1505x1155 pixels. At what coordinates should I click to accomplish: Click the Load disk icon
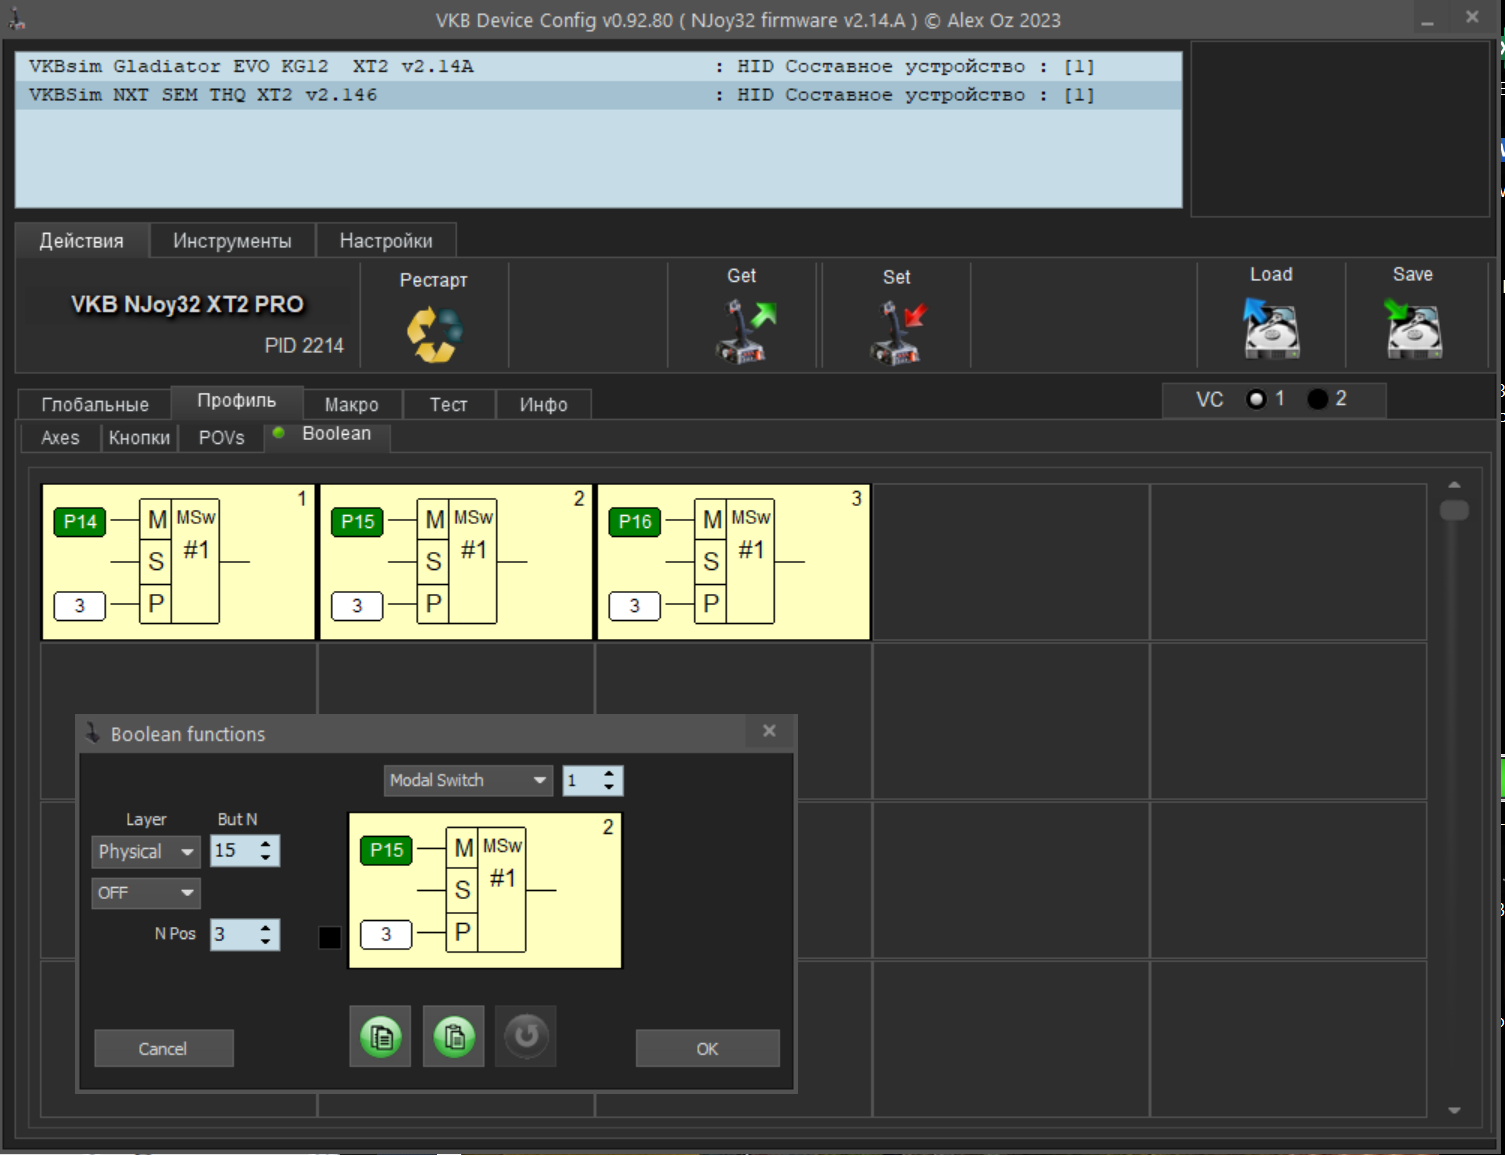(x=1271, y=328)
